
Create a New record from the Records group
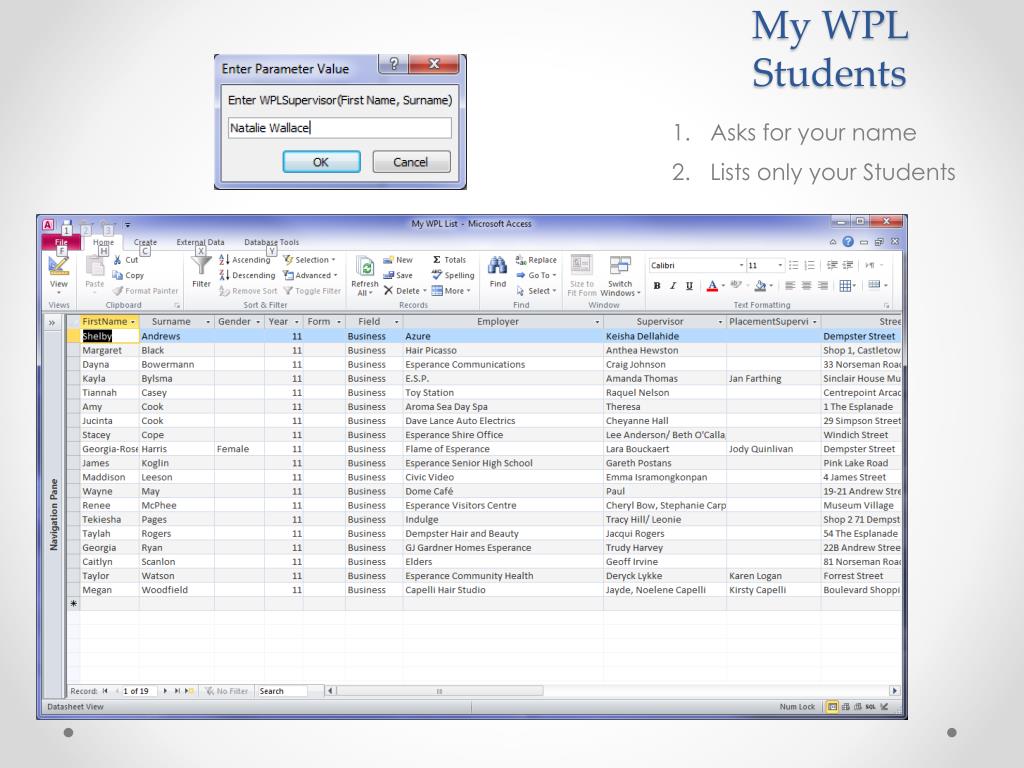[x=398, y=260]
